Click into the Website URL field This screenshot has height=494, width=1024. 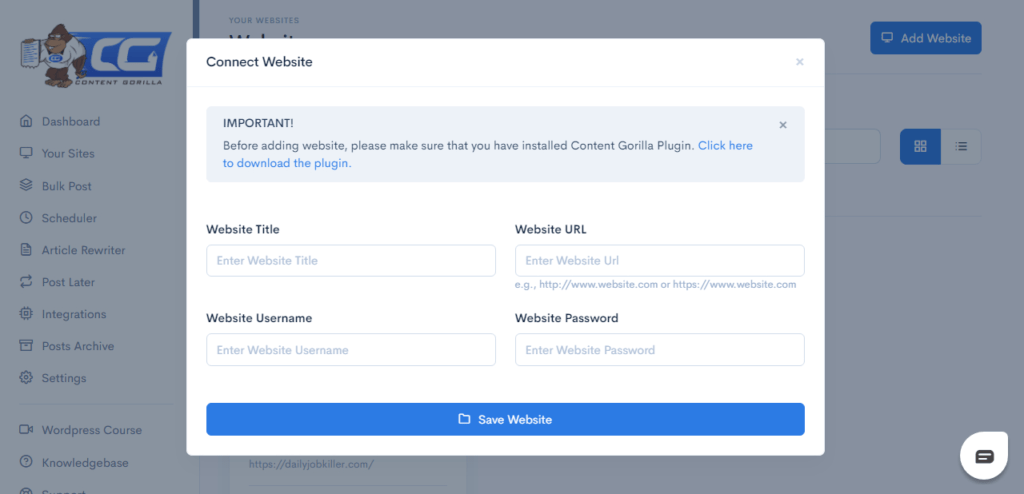point(660,261)
